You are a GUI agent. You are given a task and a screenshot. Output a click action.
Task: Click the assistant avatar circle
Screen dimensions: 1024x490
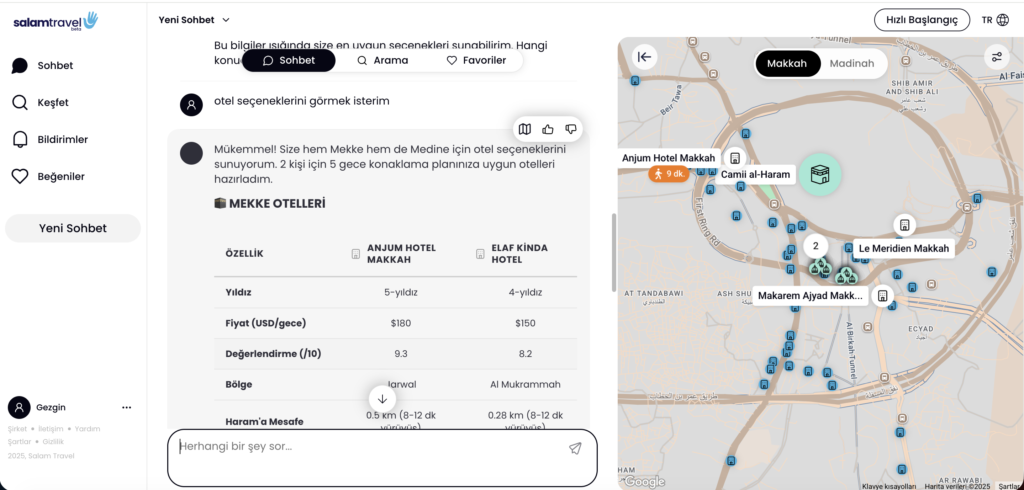pyautogui.click(x=191, y=154)
